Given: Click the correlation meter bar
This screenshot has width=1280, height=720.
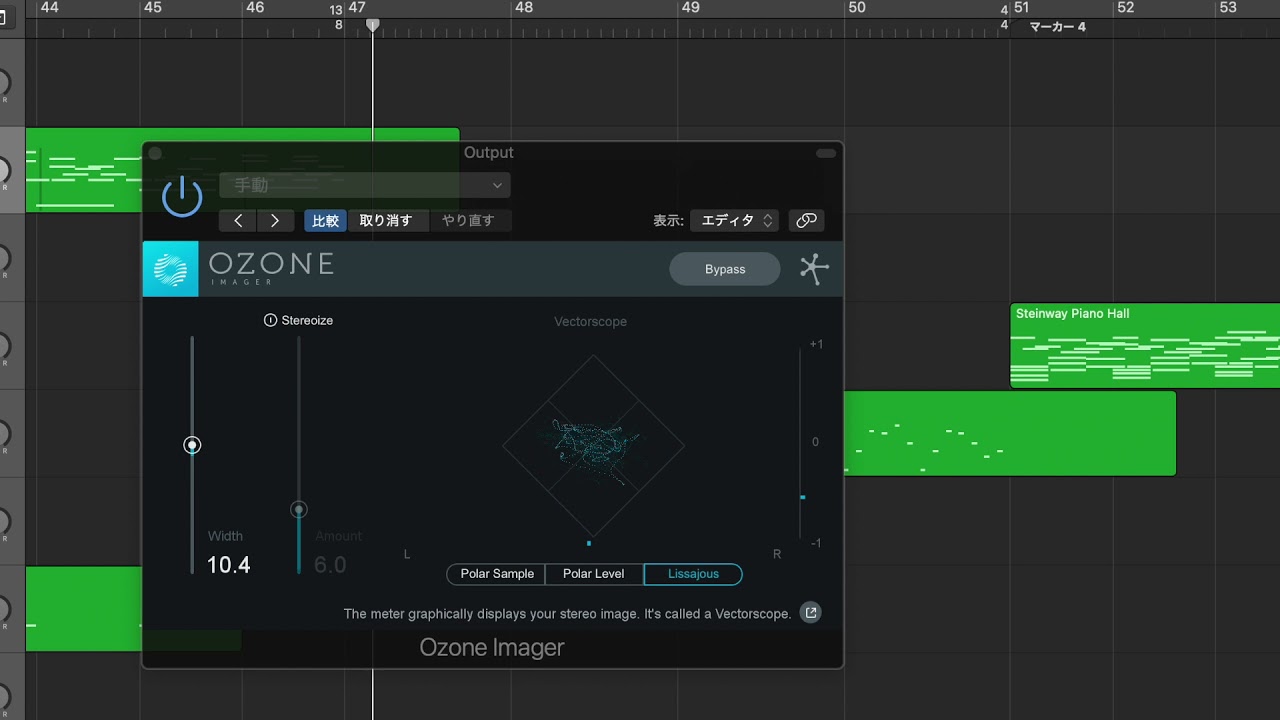Looking at the screenshot, I should pyautogui.click(x=800, y=444).
